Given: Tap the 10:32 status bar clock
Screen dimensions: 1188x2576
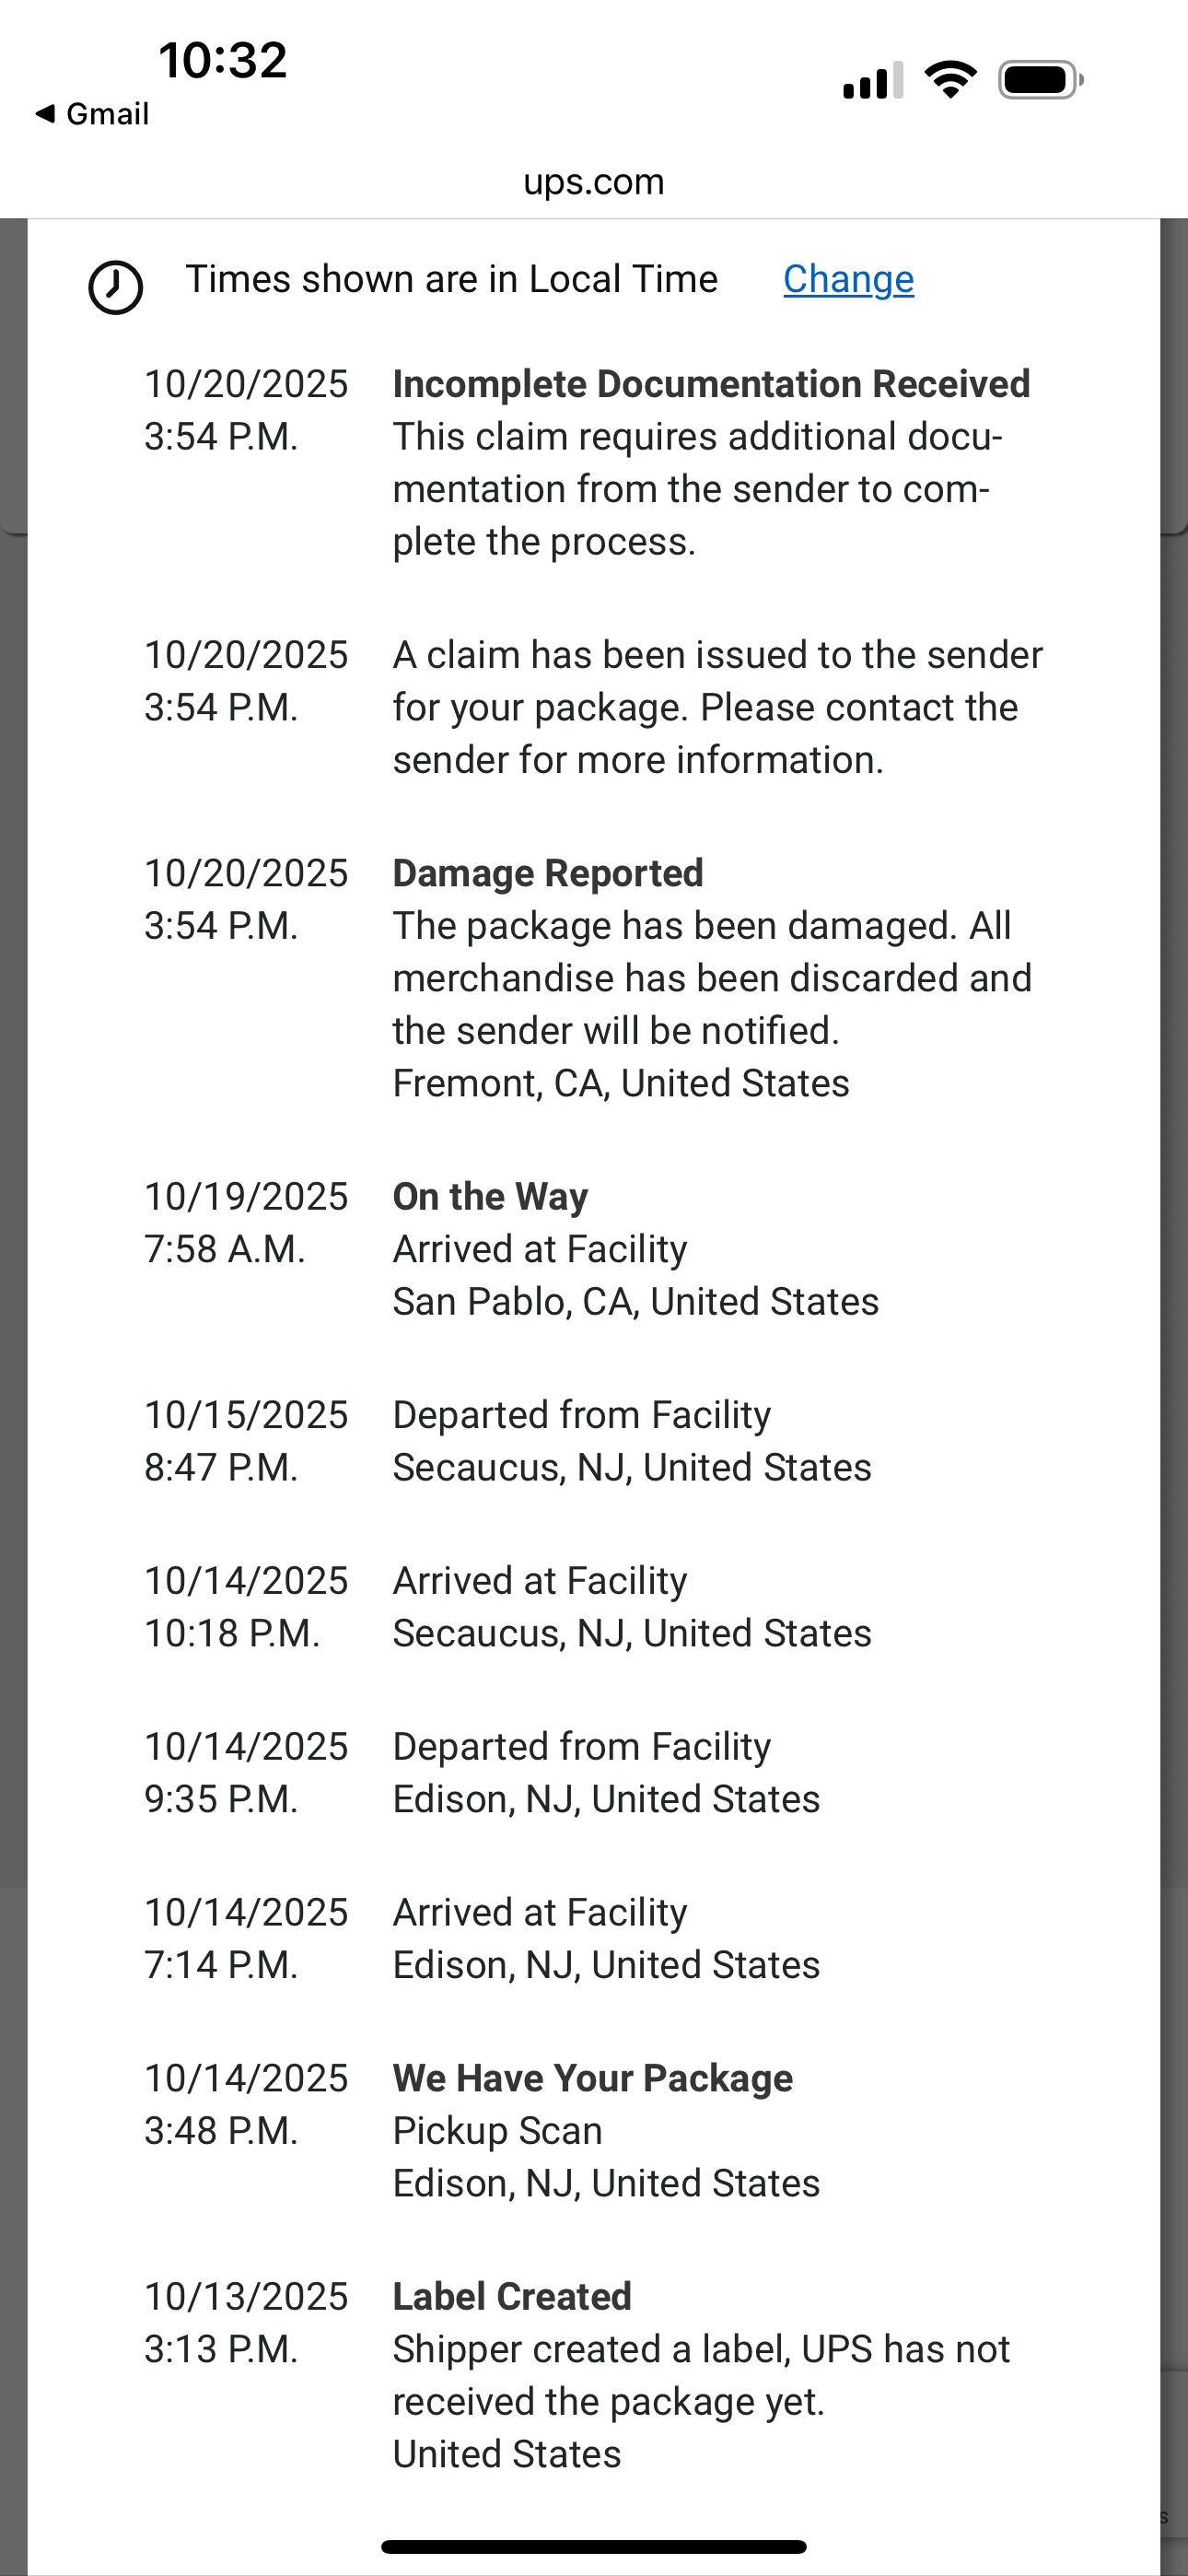Looking at the screenshot, I should [x=222, y=60].
